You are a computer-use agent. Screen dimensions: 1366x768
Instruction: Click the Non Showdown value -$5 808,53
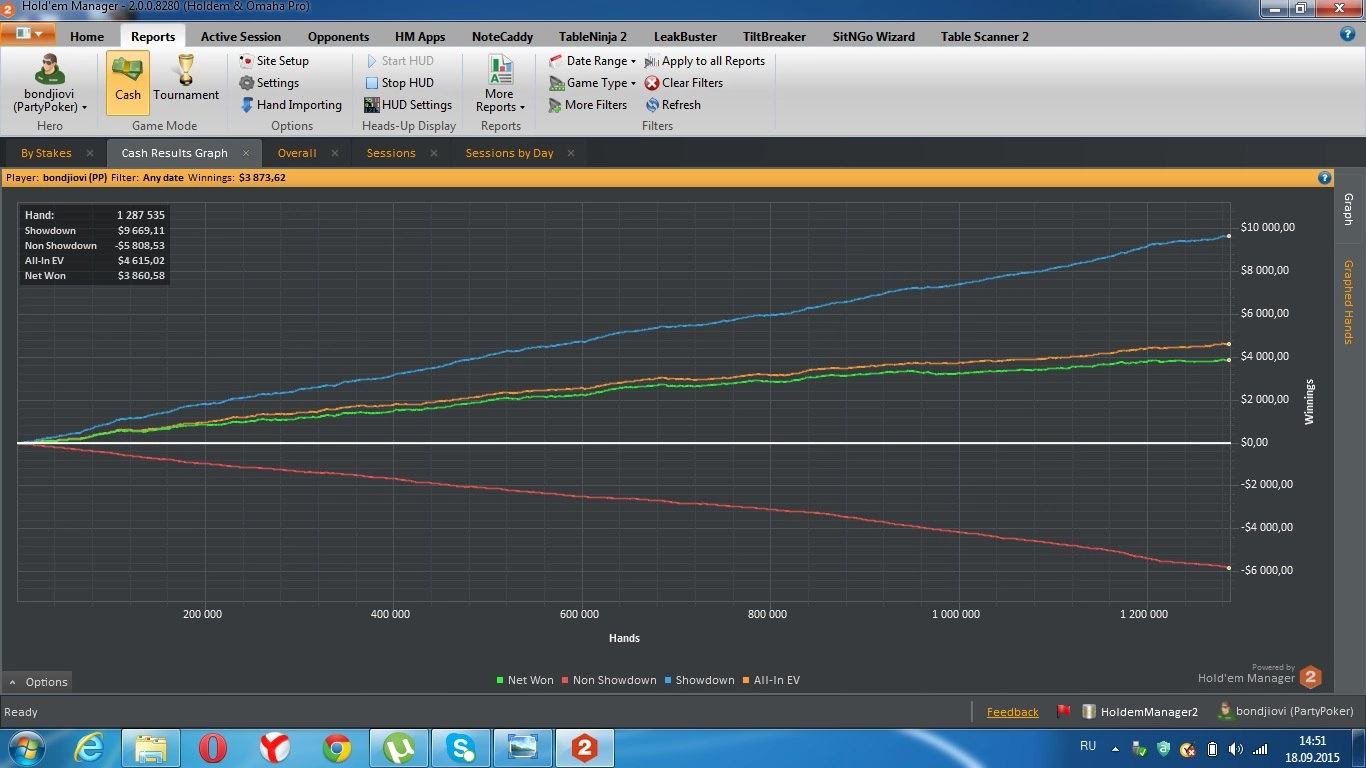(140, 245)
